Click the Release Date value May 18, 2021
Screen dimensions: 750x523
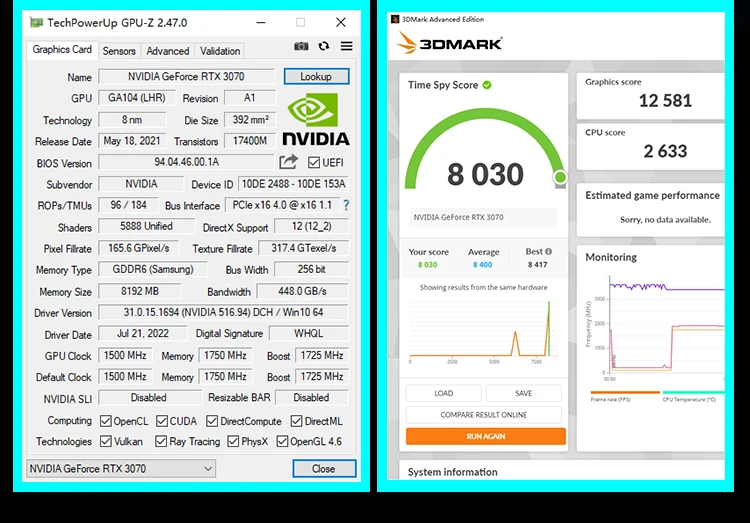point(132,141)
